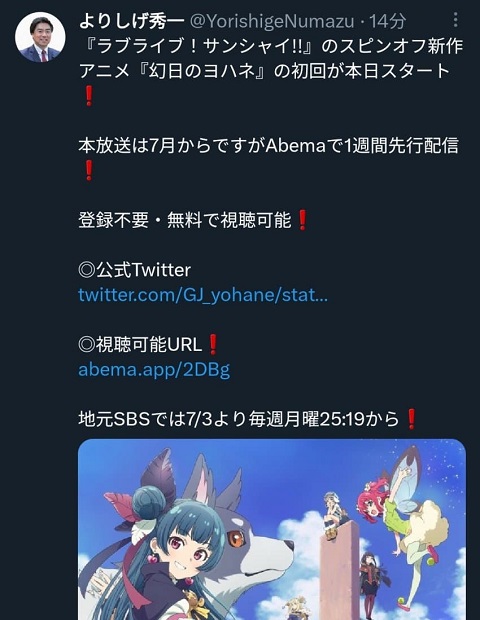This screenshot has width=480, height=620.
Task: Open the abema.app/2DBg viewing link
Action: [x=154, y=370]
